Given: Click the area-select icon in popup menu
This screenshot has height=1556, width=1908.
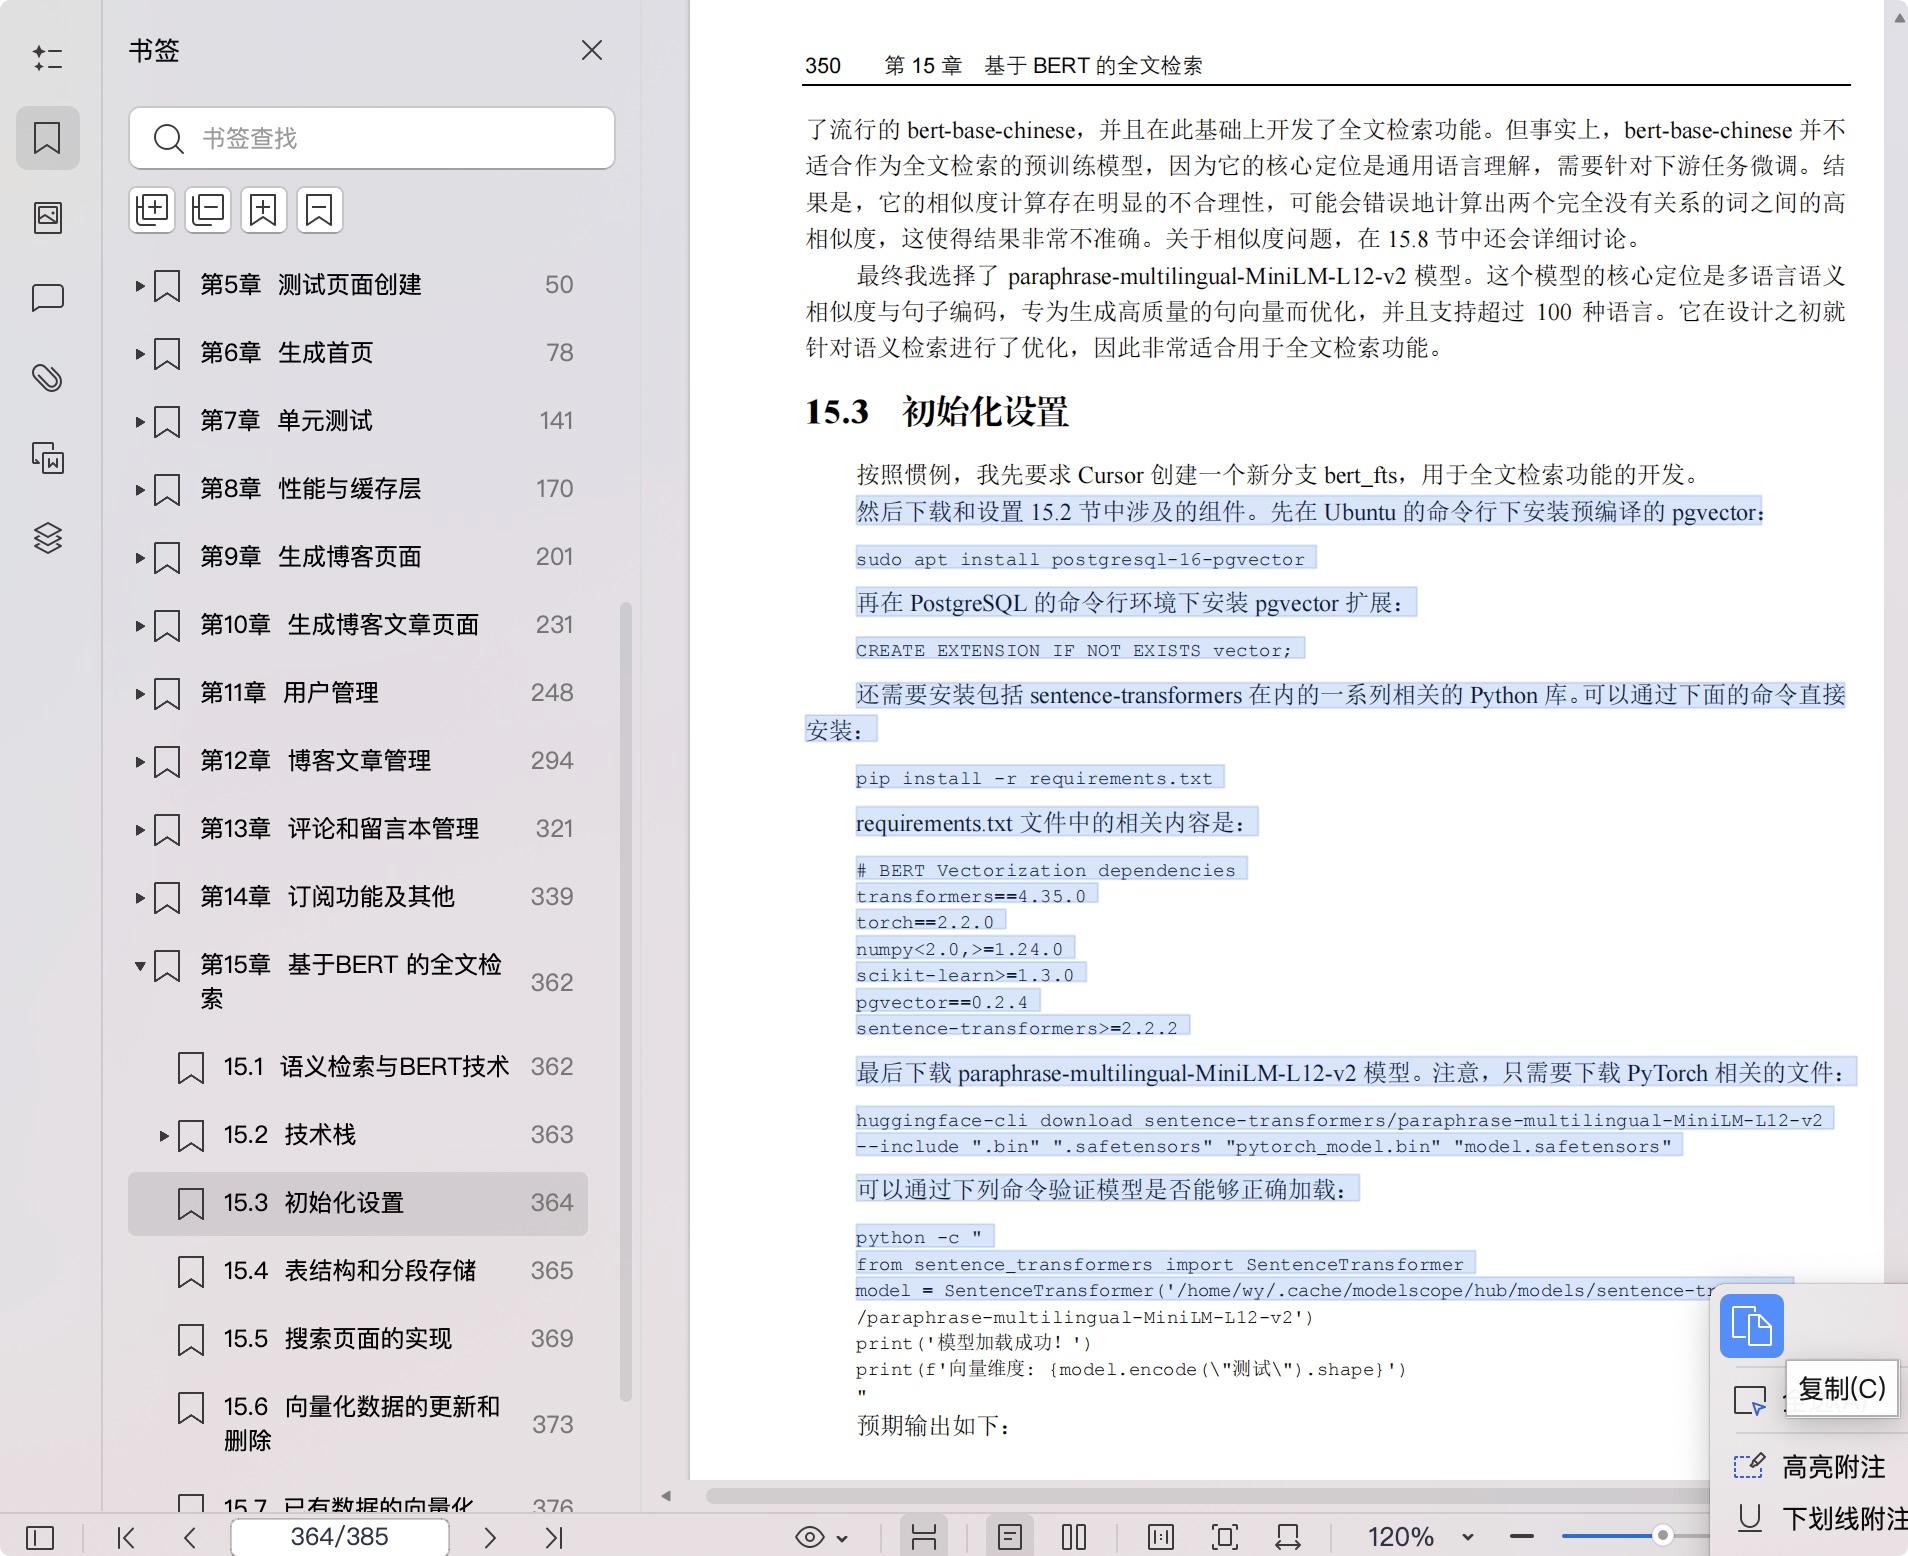Looking at the screenshot, I should coord(1750,1401).
